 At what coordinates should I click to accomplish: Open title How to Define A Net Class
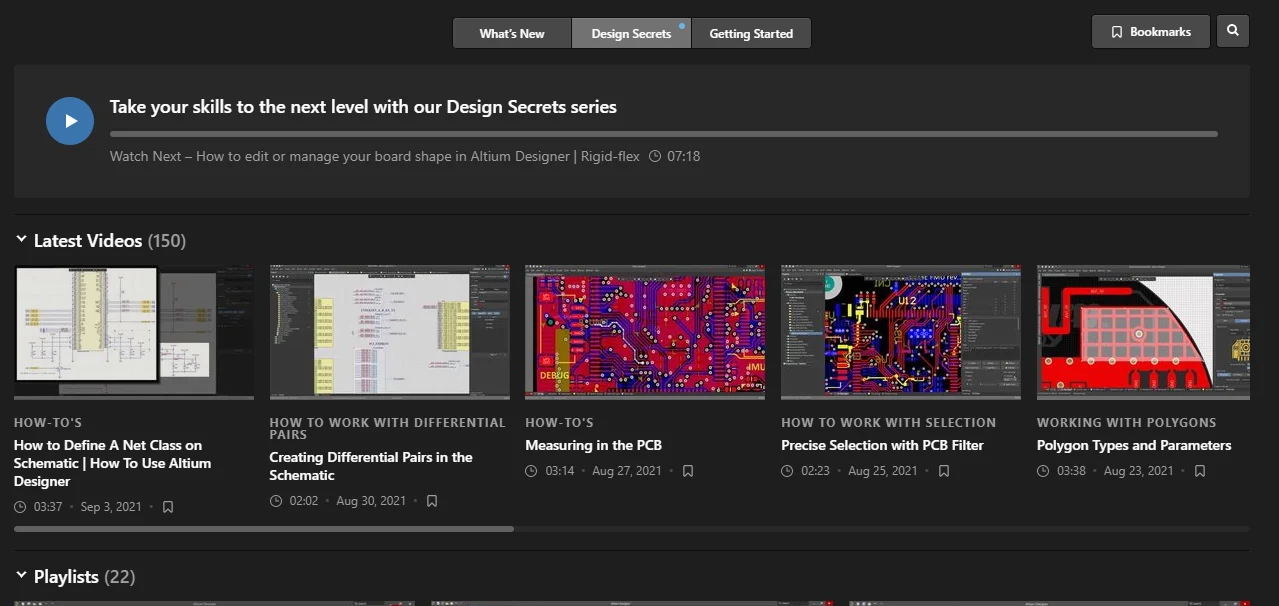113,463
